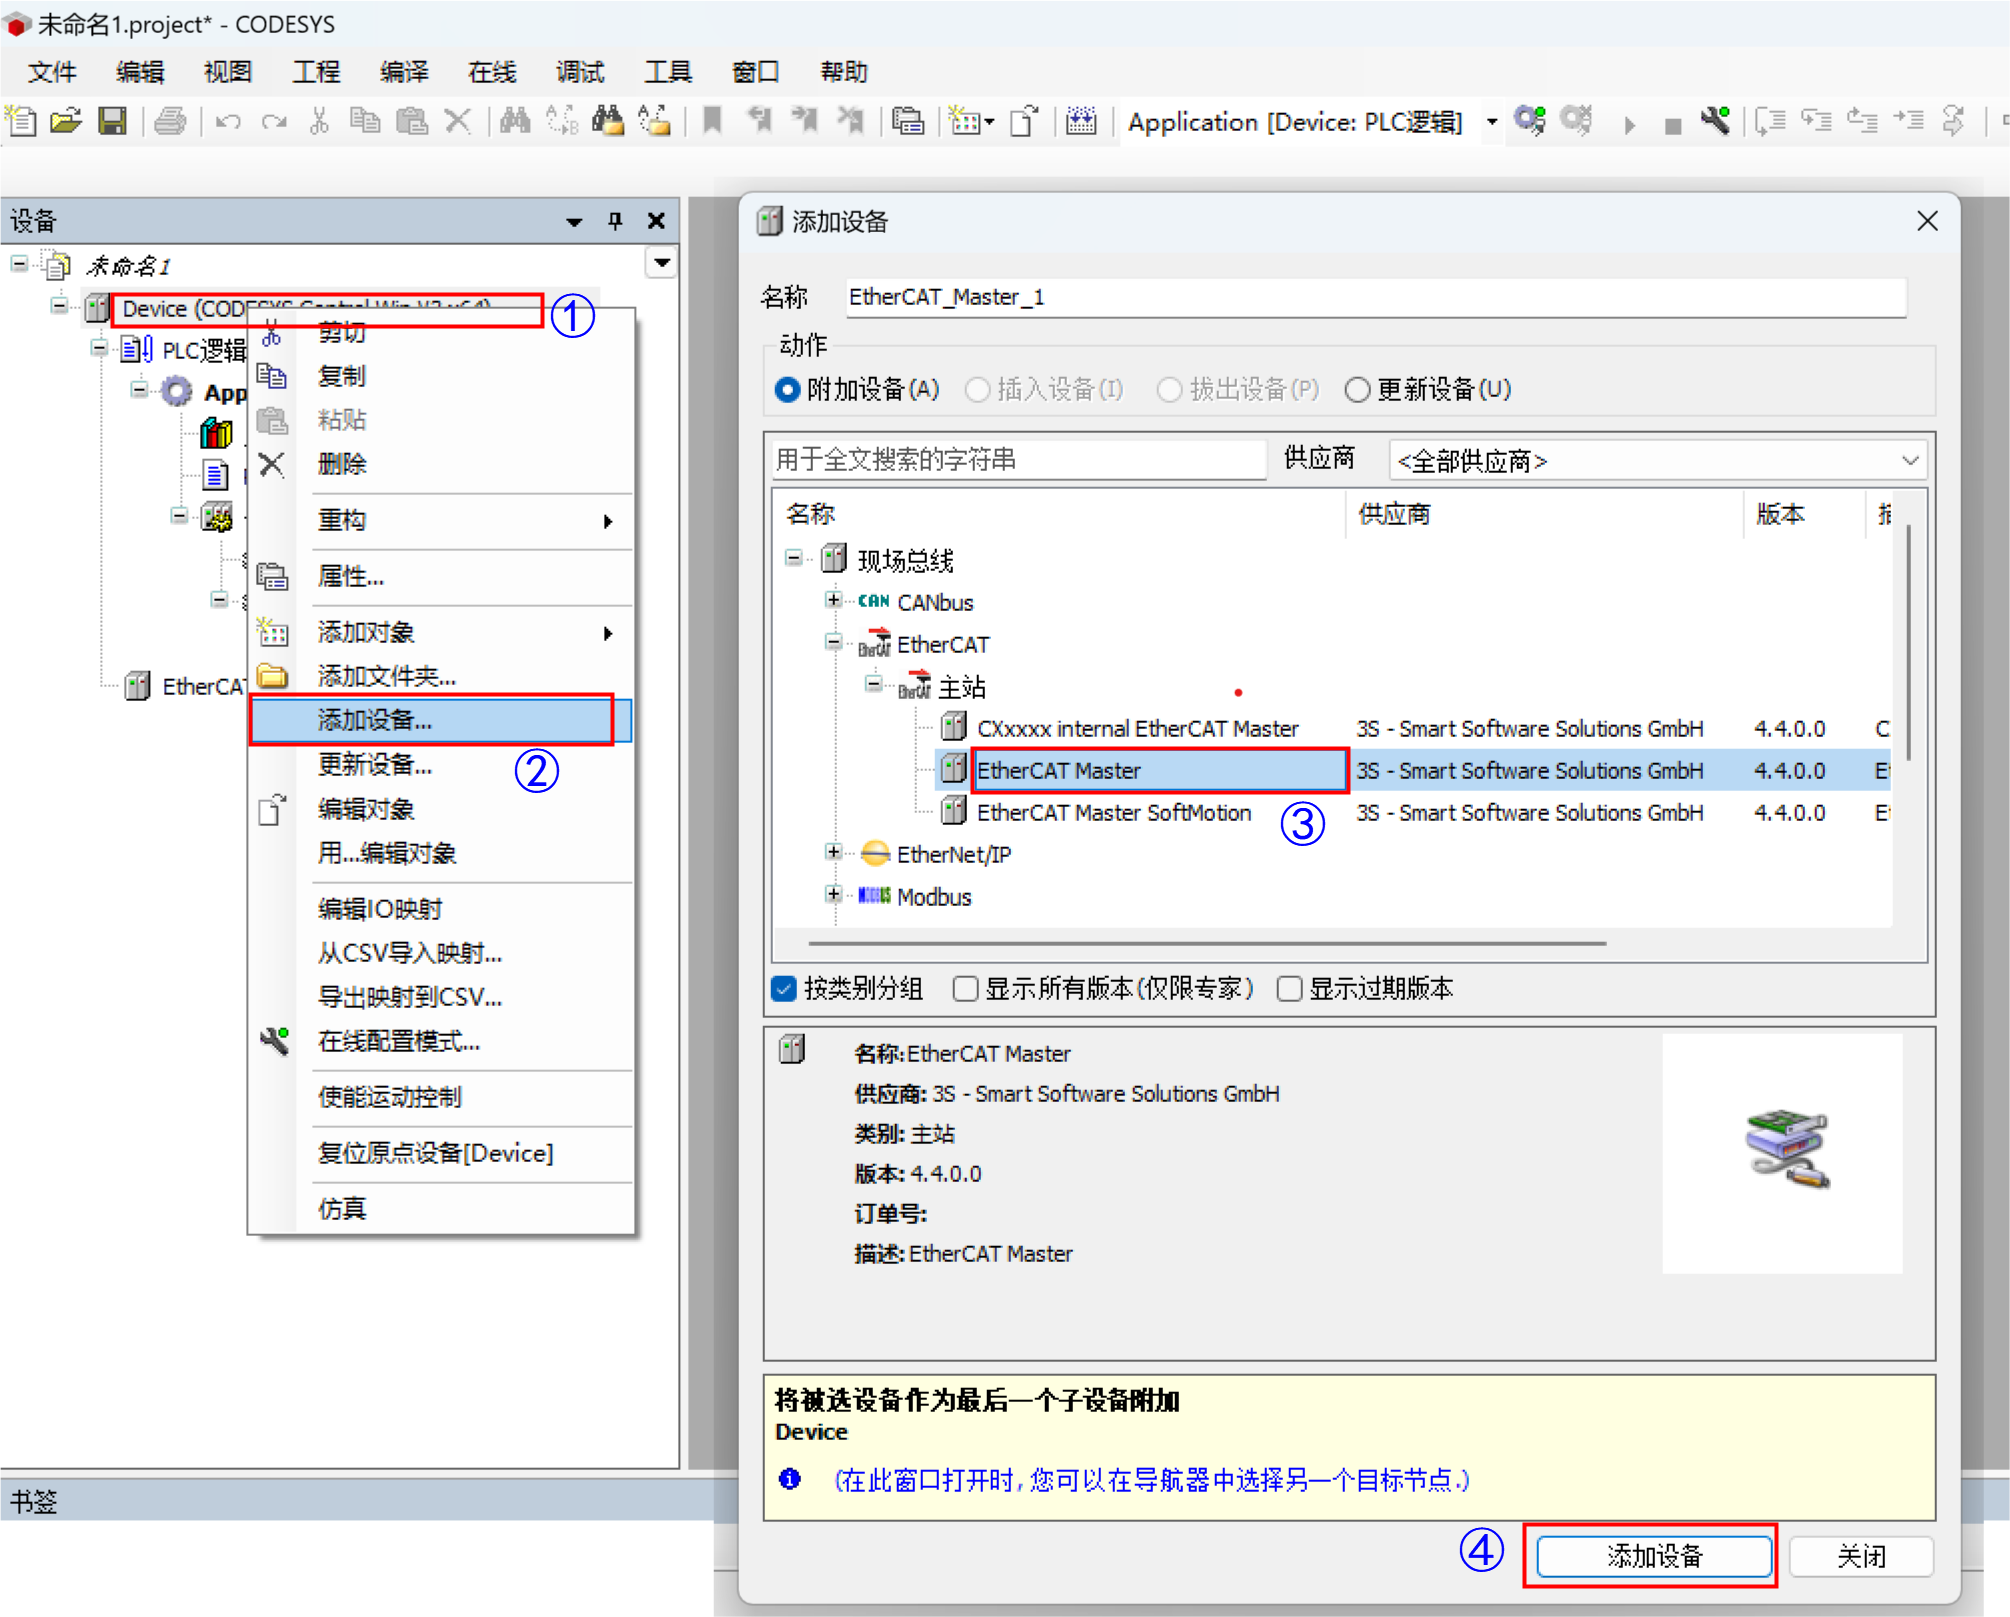Viewport: 2010px width, 1617px height.
Task: Click the Find binoculars toolbar icon
Action: (x=515, y=122)
